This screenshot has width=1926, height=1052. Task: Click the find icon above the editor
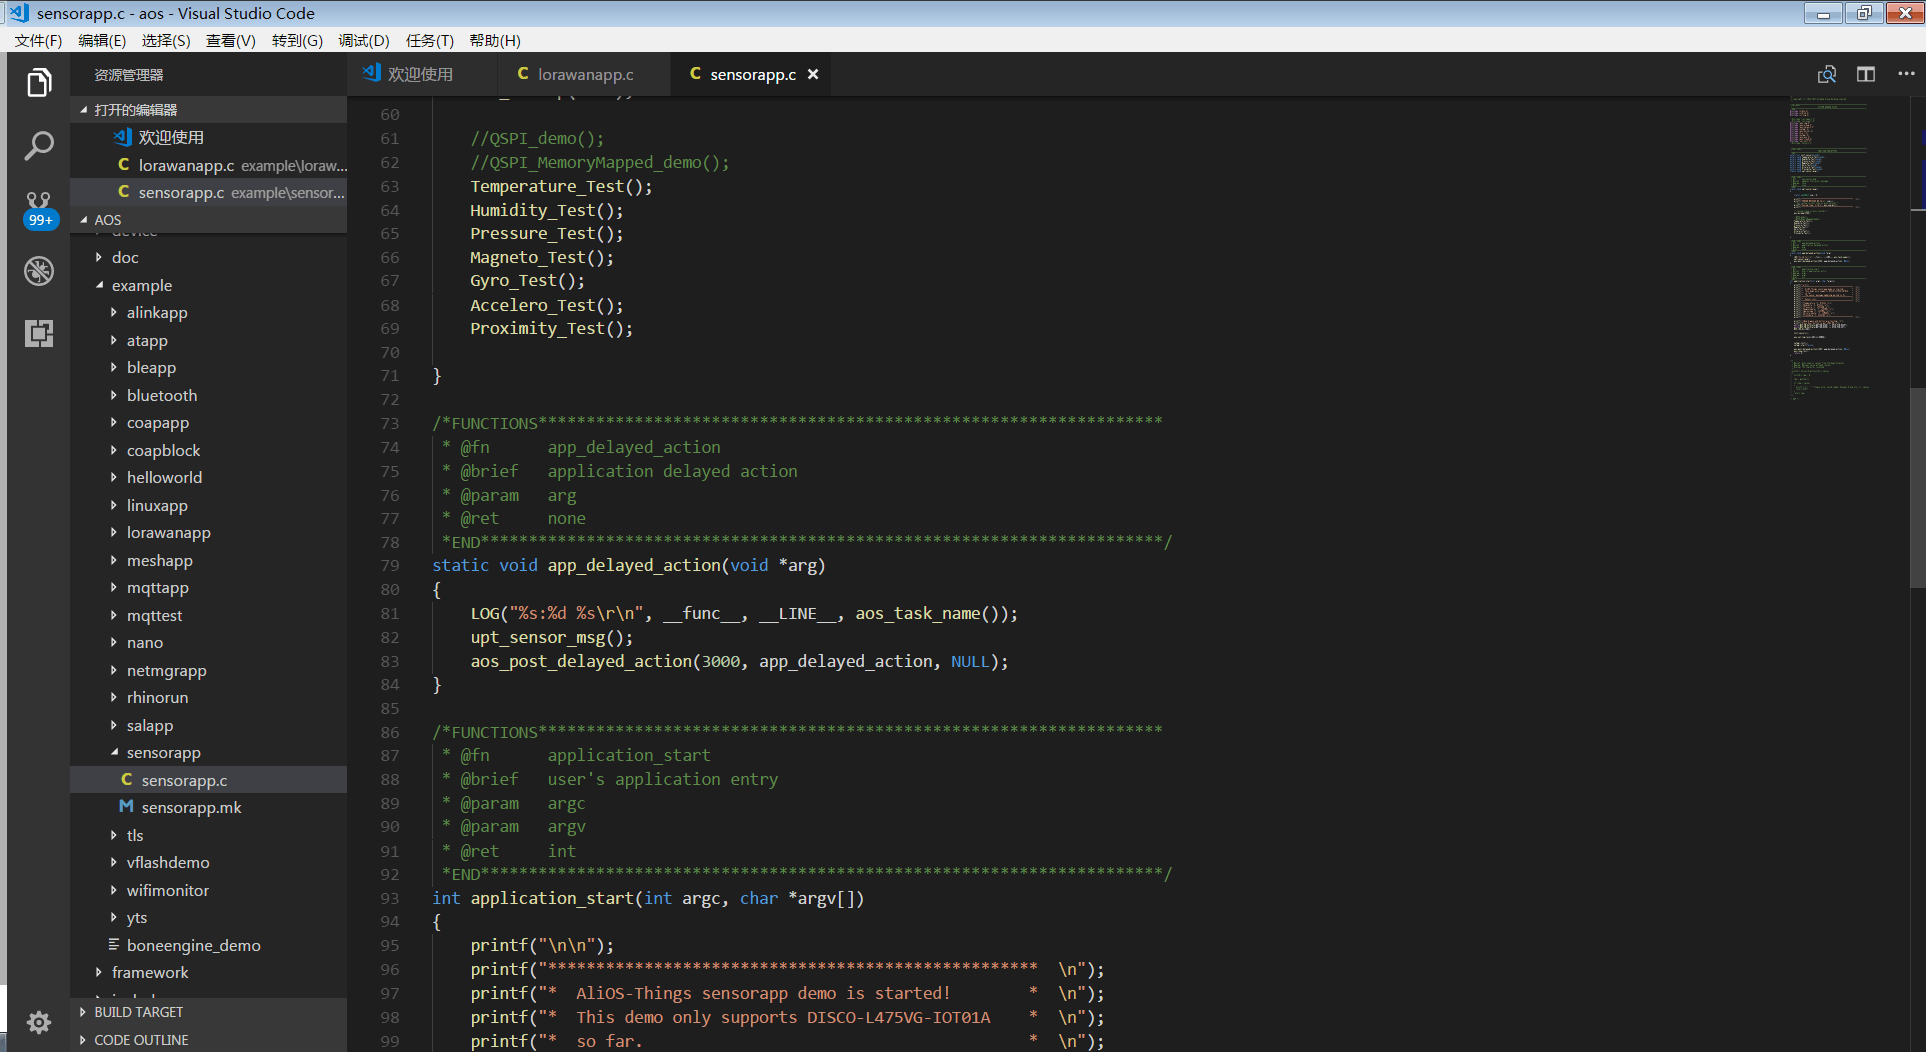click(x=1827, y=74)
